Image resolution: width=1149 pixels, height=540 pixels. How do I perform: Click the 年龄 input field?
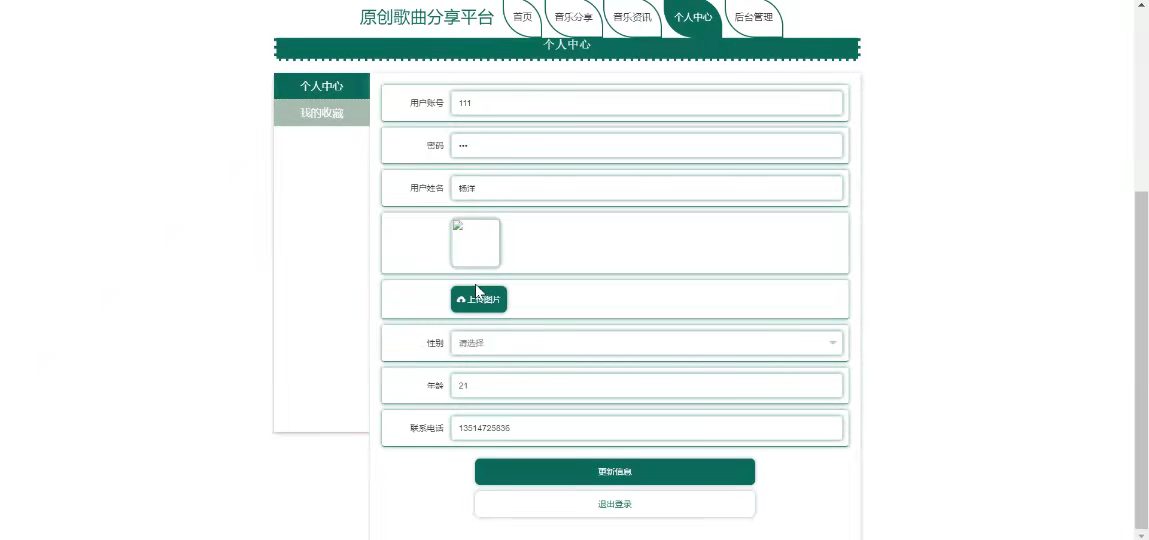click(x=646, y=385)
